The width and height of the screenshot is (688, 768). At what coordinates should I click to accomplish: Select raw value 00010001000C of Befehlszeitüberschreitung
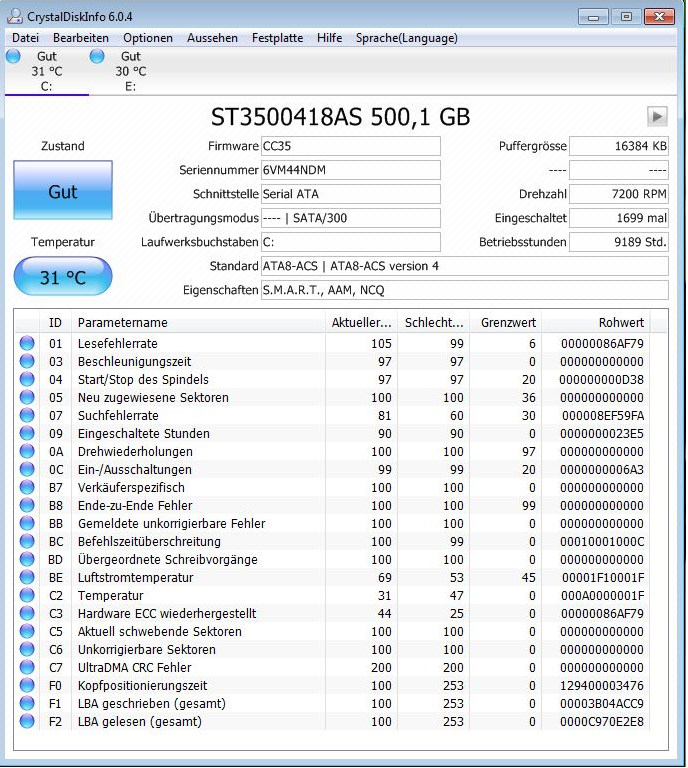pos(602,541)
